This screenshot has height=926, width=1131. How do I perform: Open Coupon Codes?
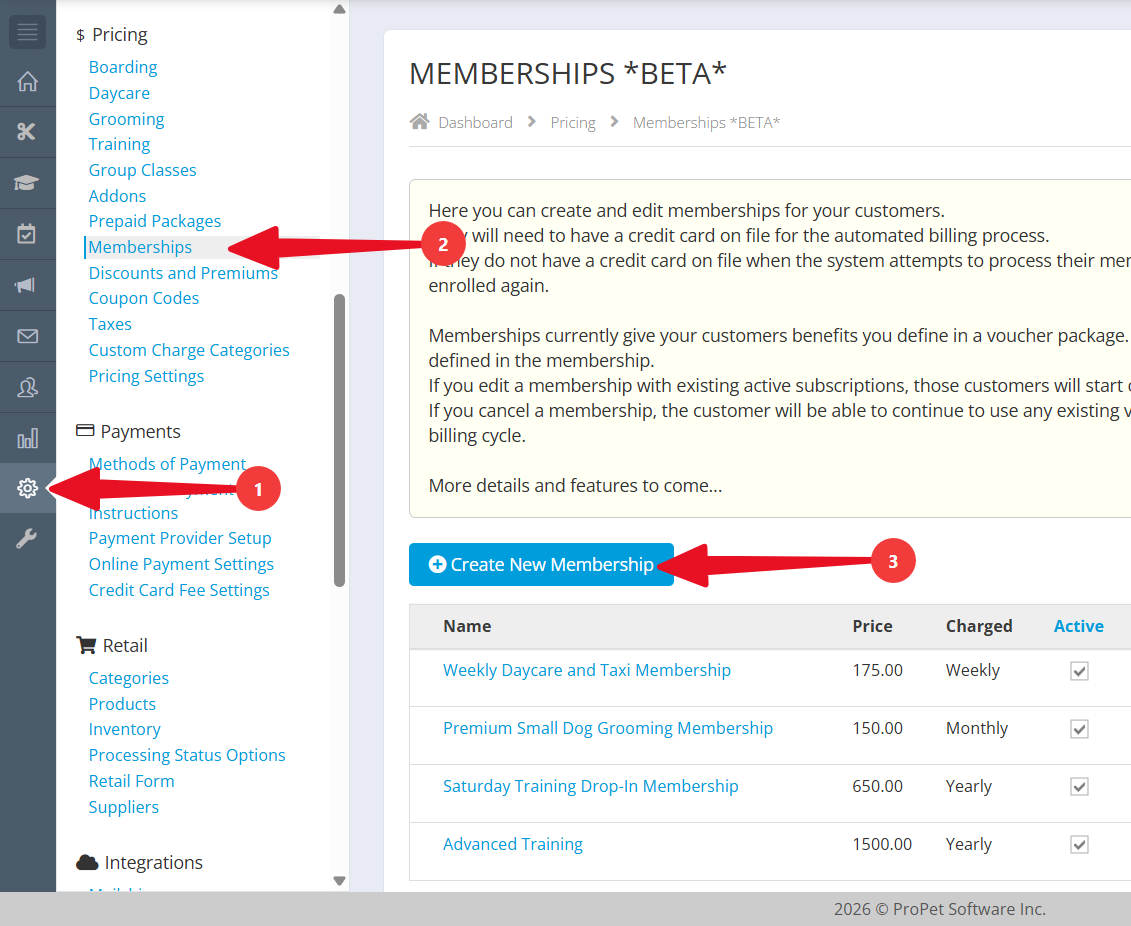click(x=144, y=299)
